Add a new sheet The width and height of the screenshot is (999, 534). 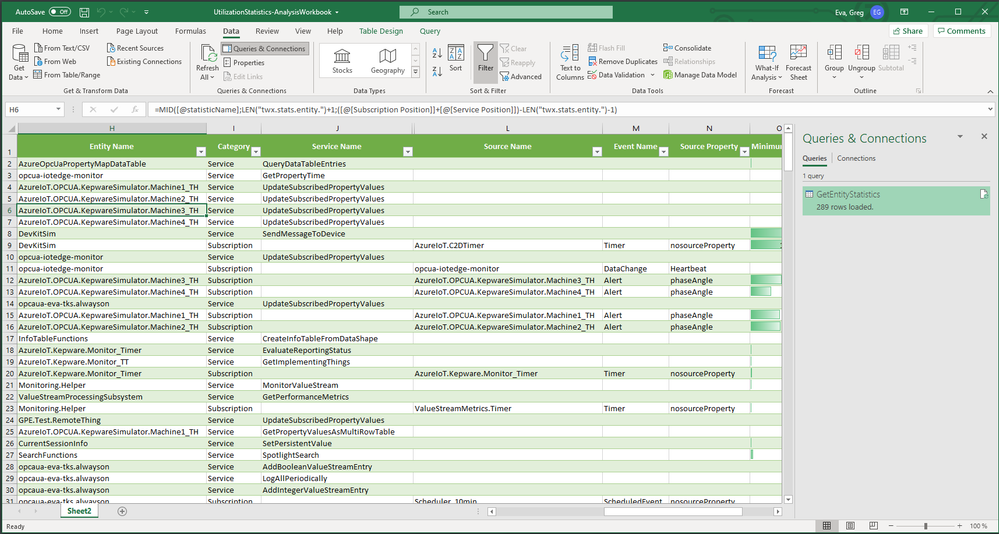(122, 511)
